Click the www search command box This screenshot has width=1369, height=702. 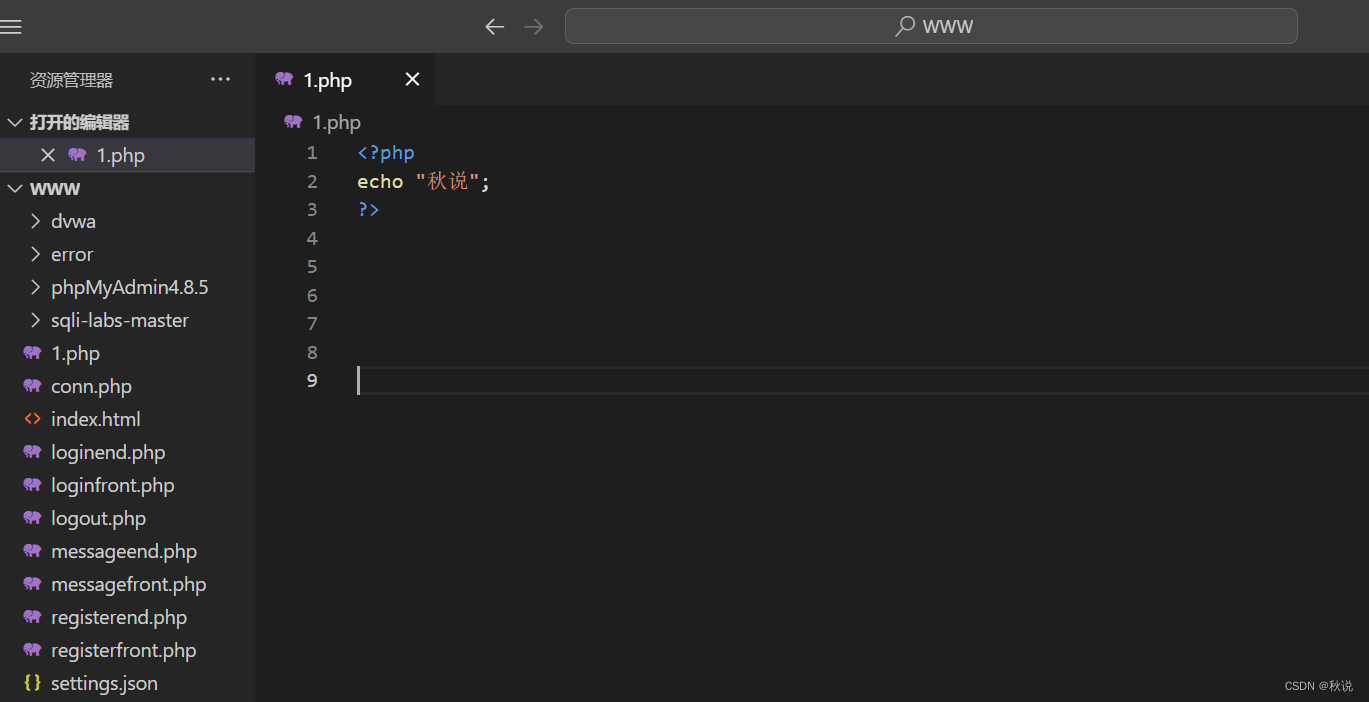pyautogui.click(x=931, y=26)
